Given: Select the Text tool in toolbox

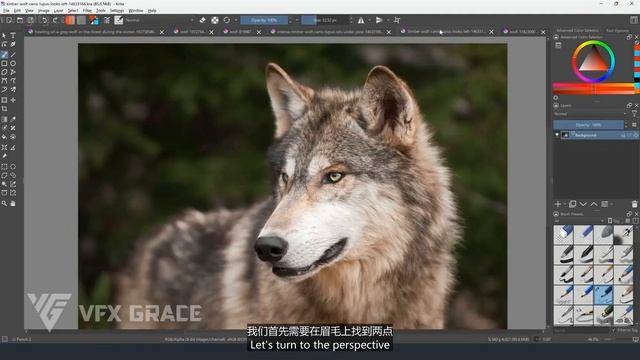Looking at the screenshot, I should [x=13, y=36].
